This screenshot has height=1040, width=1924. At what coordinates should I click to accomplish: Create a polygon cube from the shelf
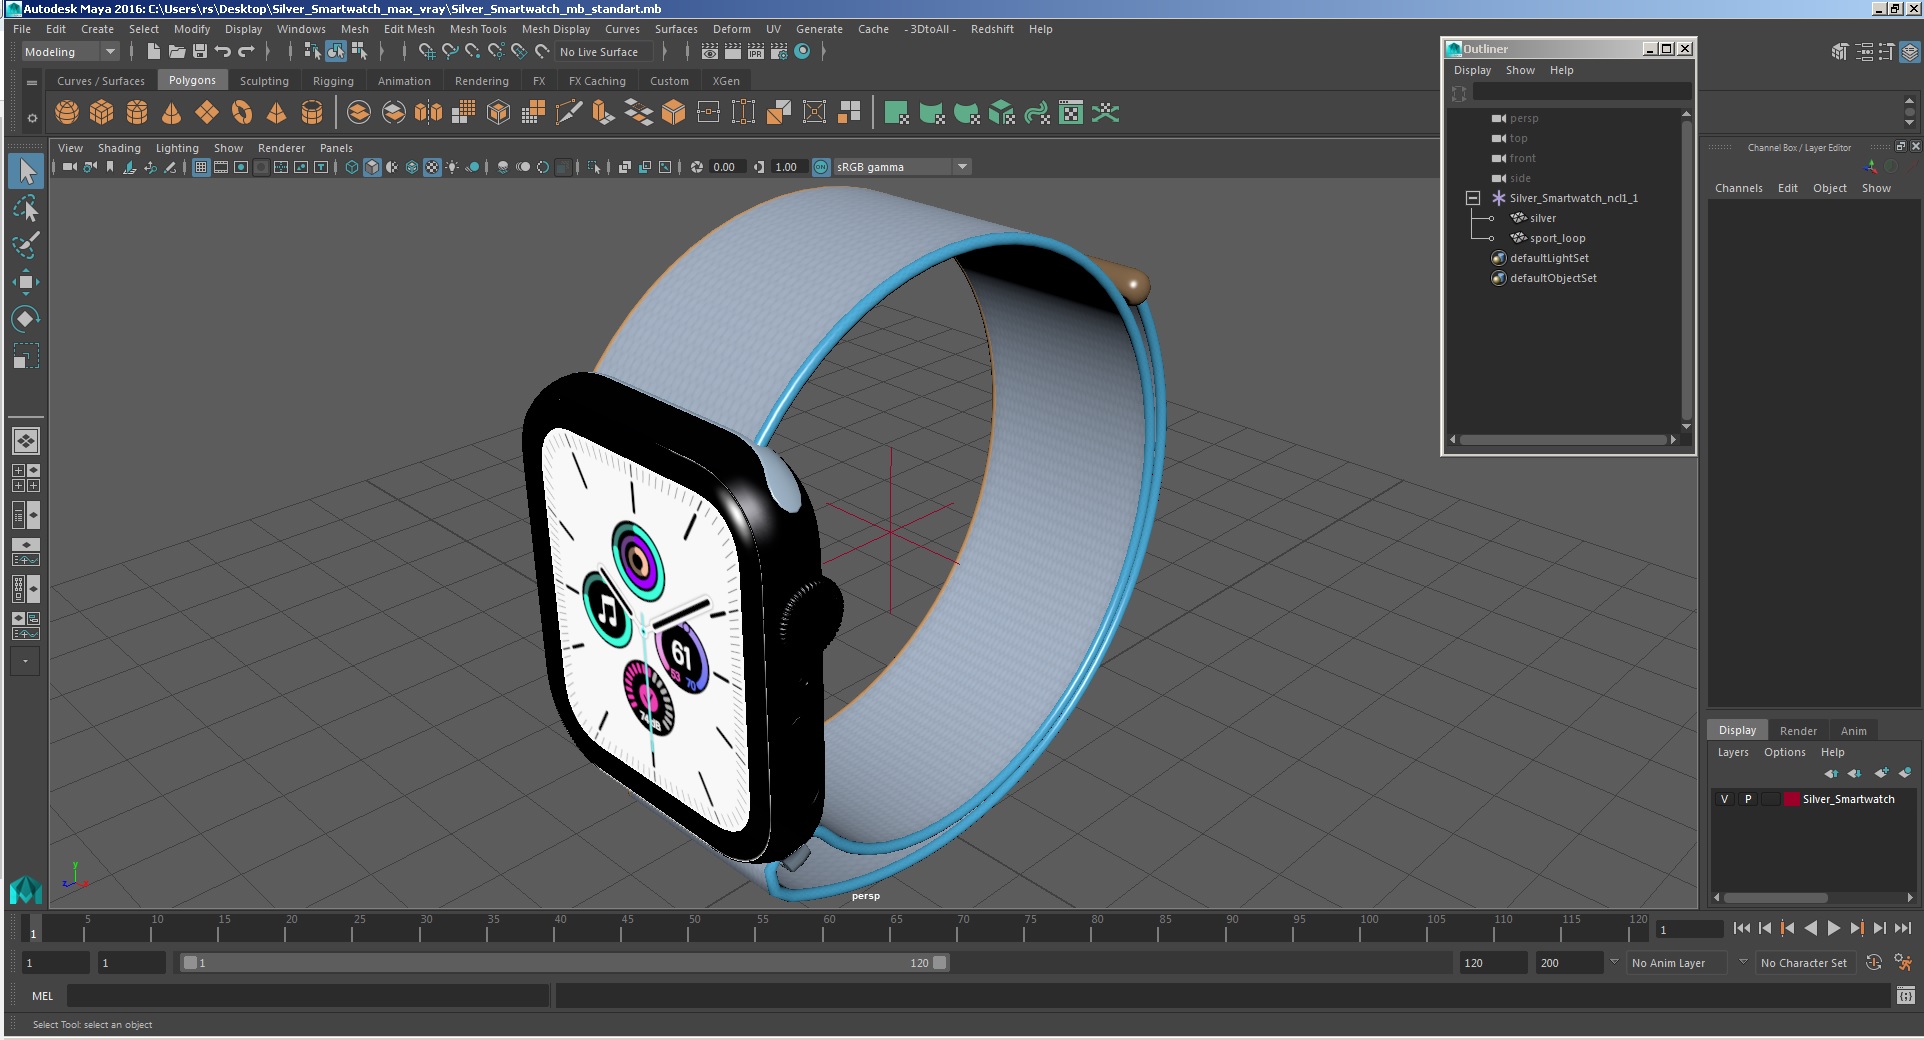coord(102,113)
